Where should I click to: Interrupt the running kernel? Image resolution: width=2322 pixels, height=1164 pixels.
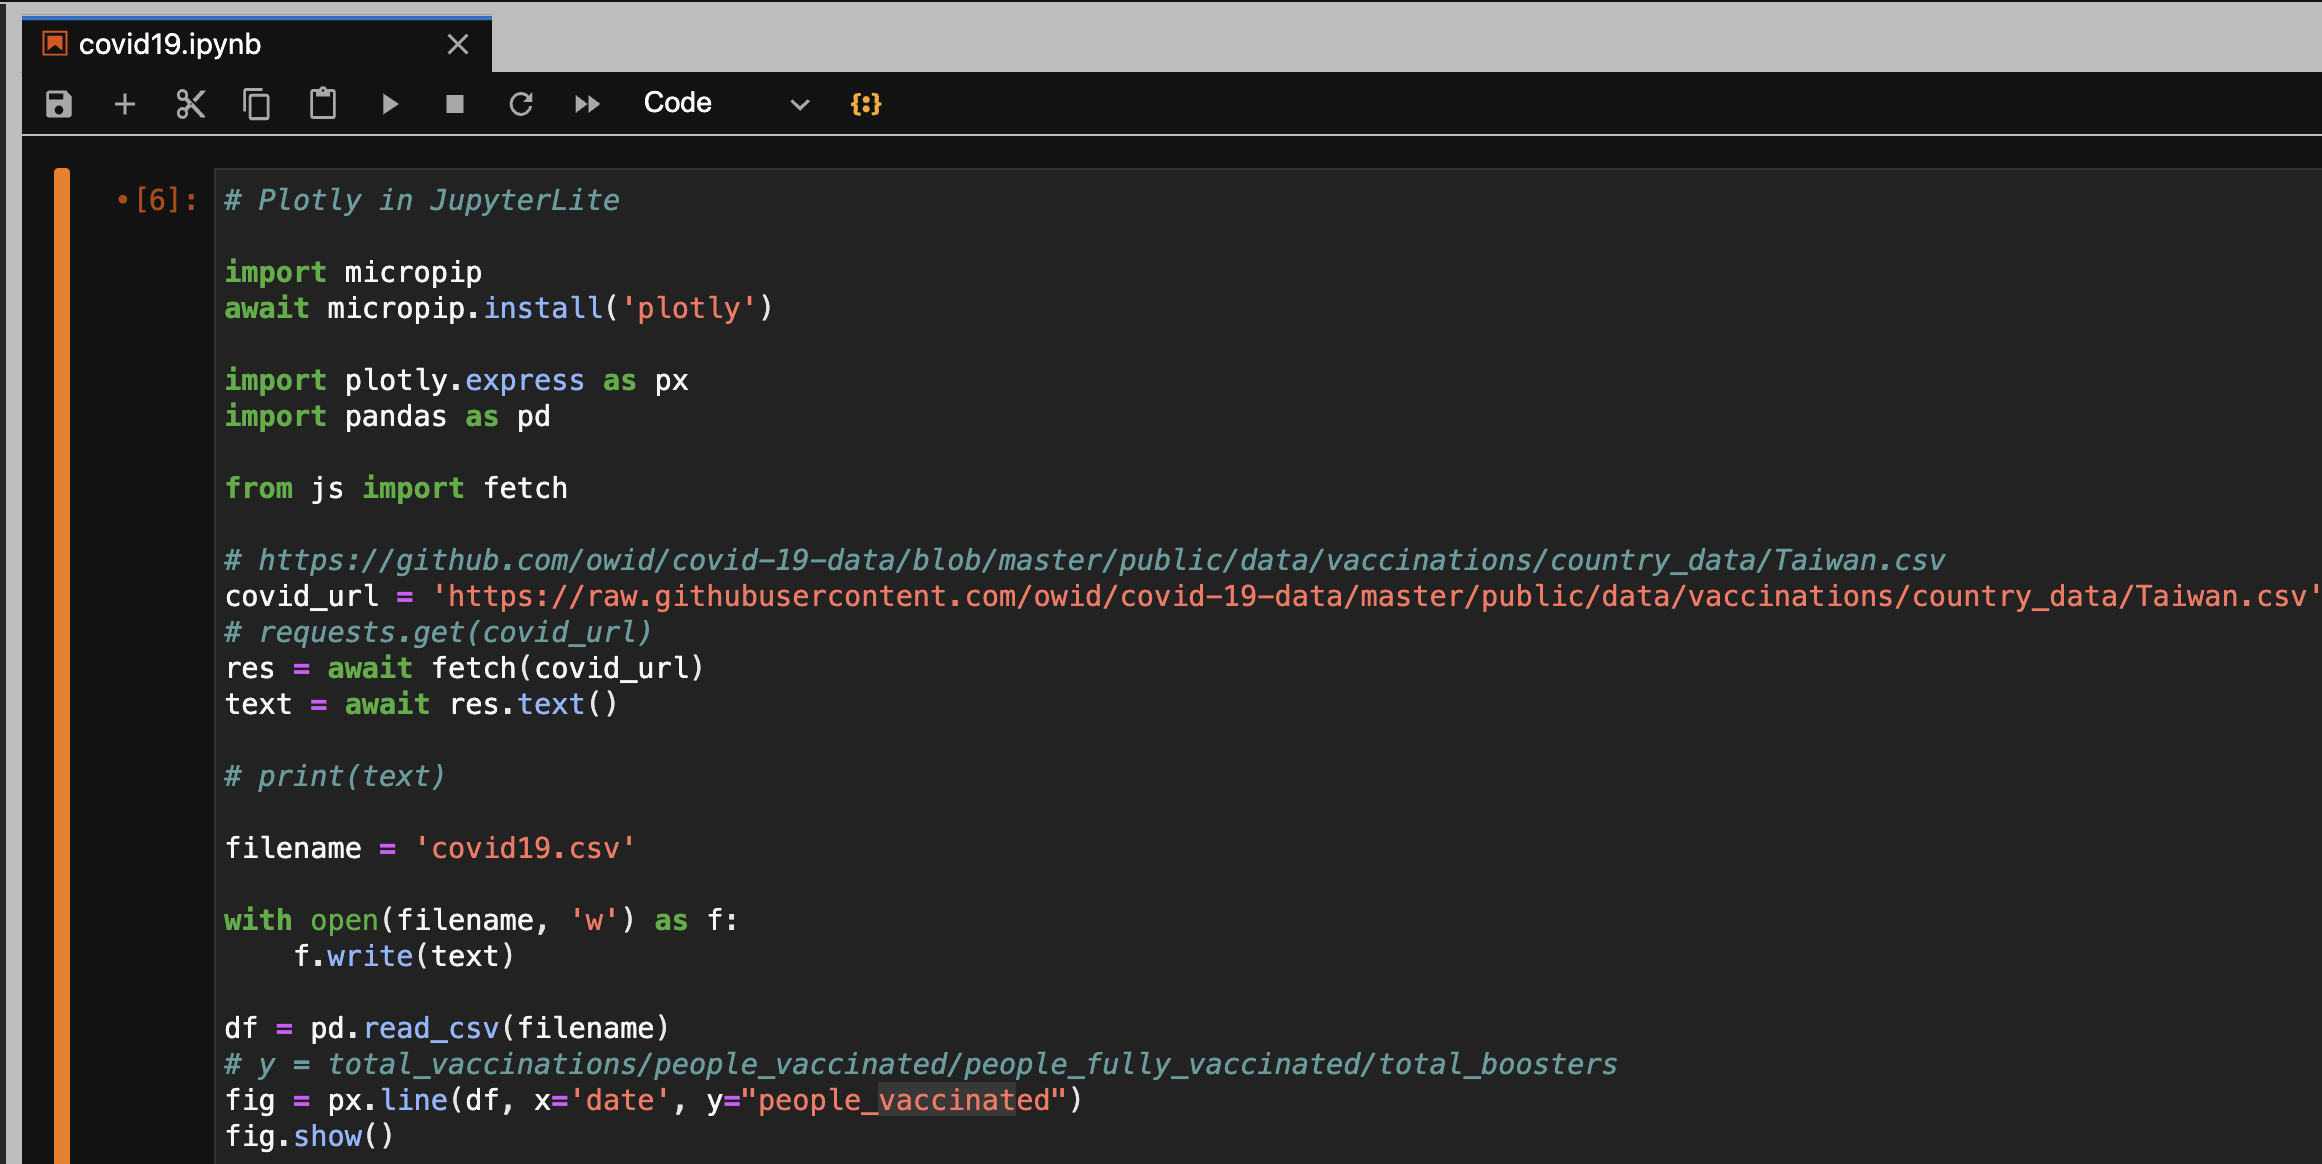[x=455, y=103]
